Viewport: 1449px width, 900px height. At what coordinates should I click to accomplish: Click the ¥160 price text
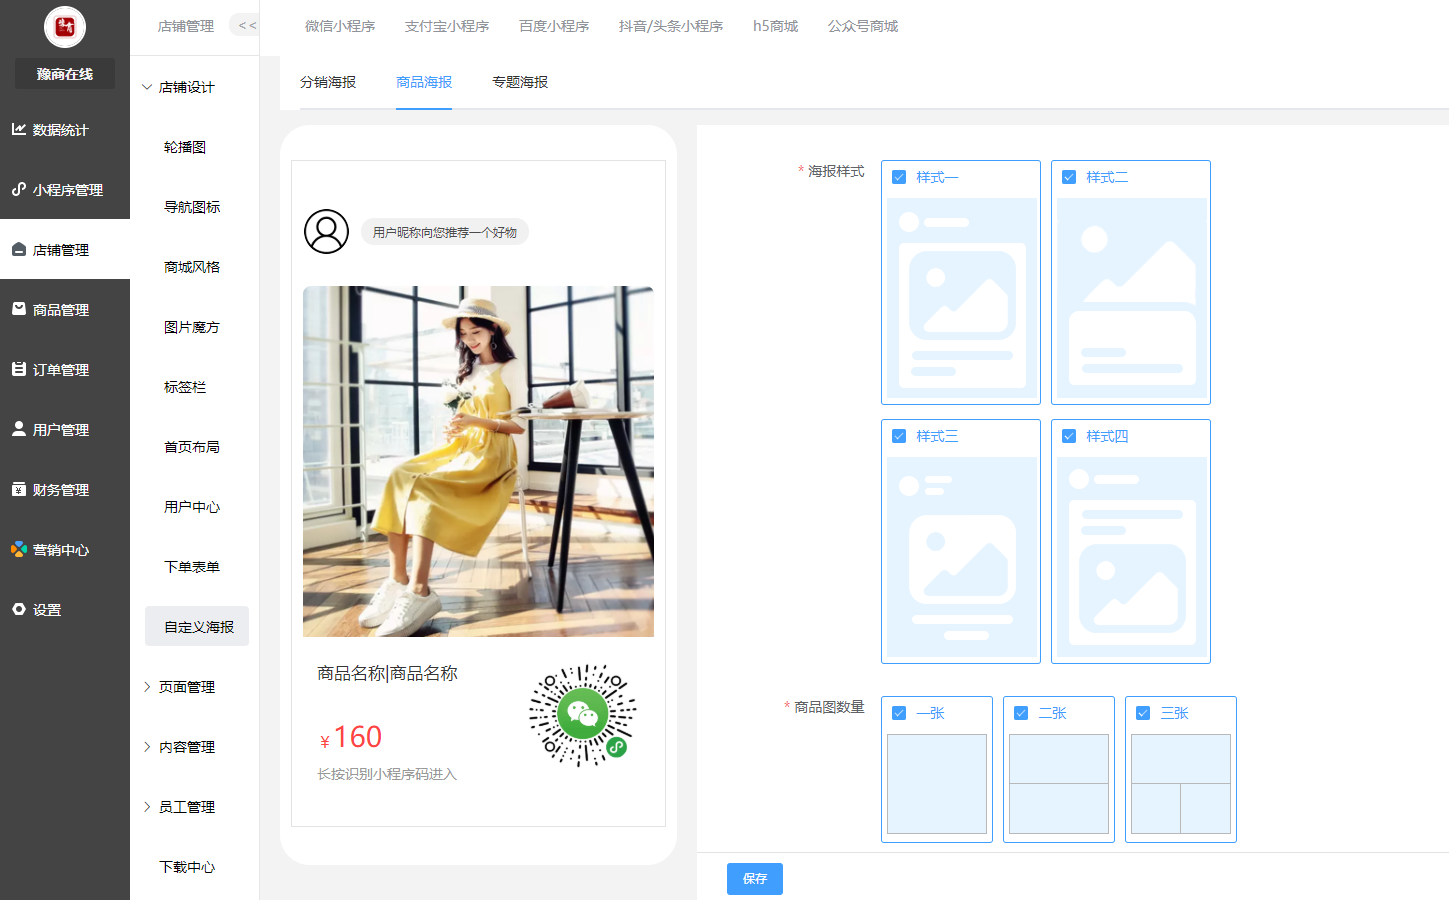point(351,737)
